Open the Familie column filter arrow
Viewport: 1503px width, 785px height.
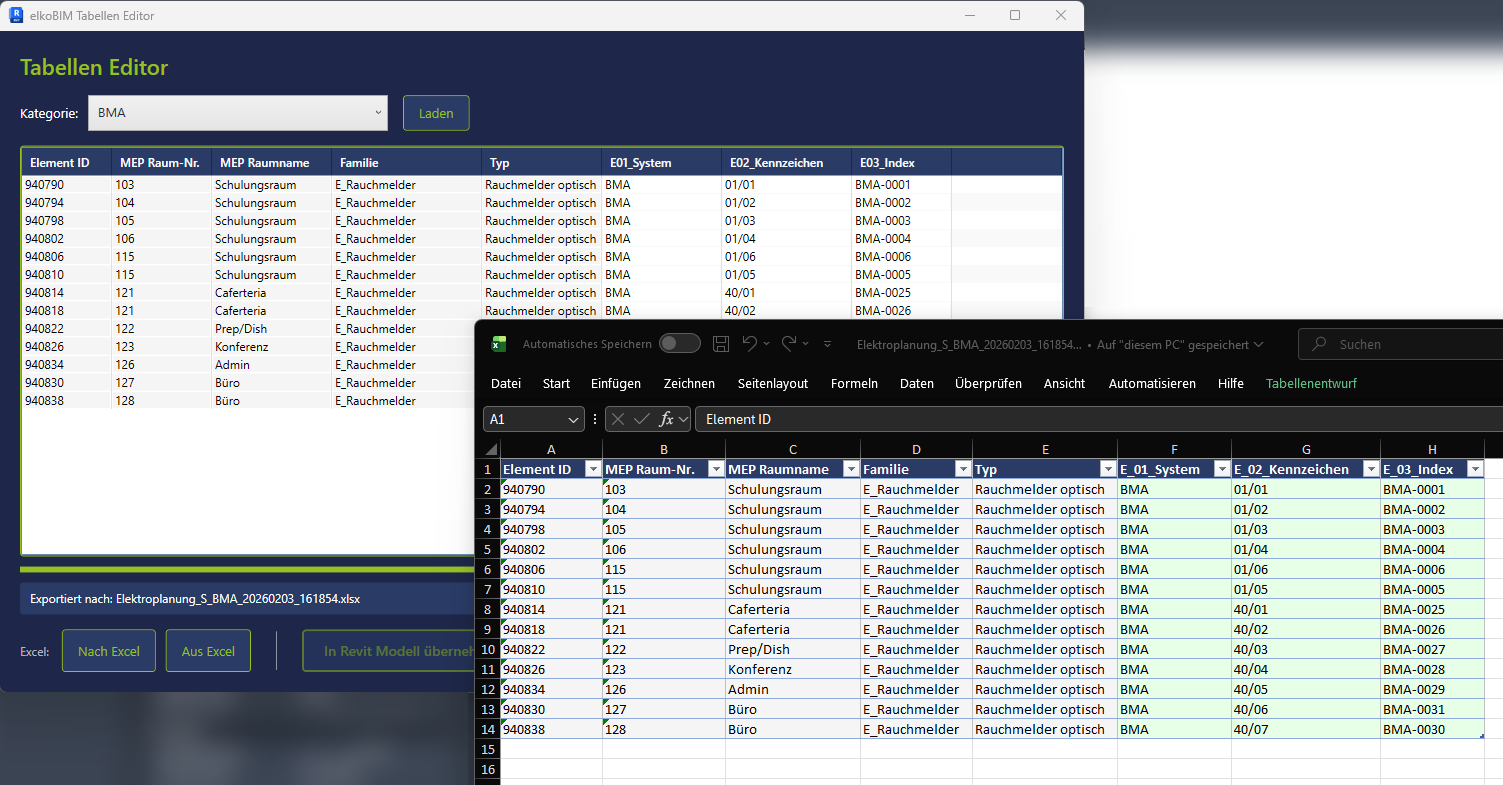962,469
